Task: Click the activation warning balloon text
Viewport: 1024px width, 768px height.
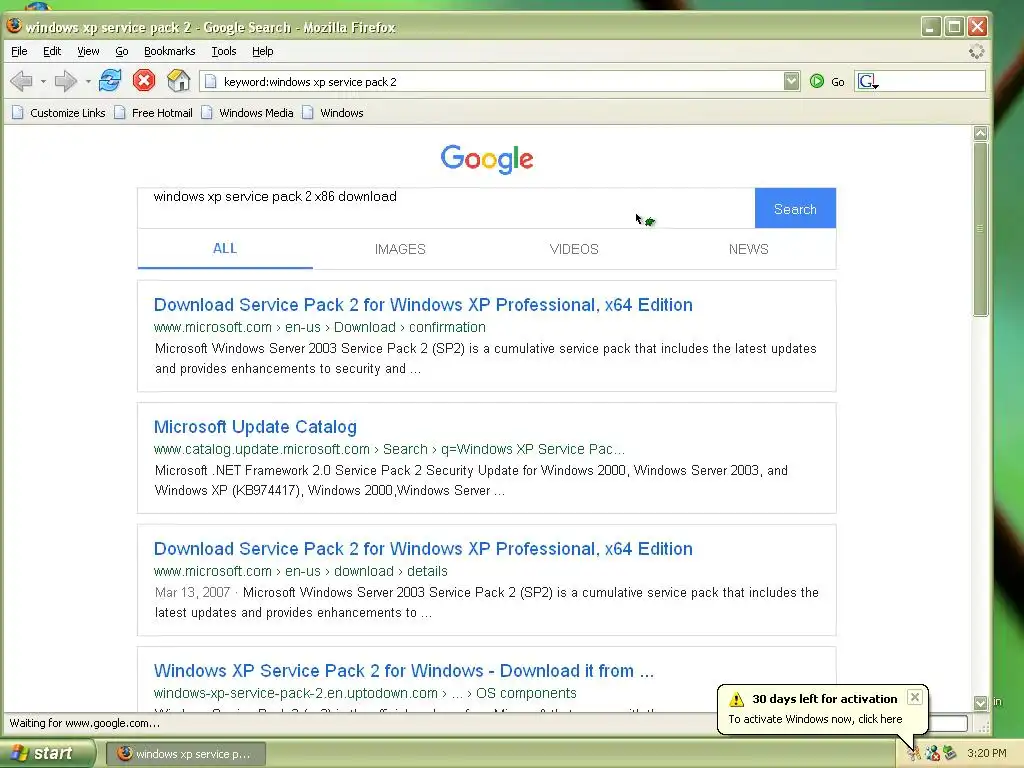Action: coord(815,719)
